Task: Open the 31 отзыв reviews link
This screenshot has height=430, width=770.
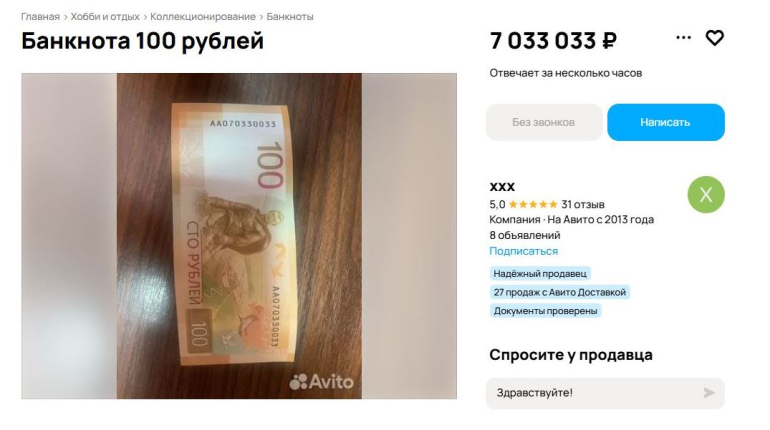Action: pos(583,204)
